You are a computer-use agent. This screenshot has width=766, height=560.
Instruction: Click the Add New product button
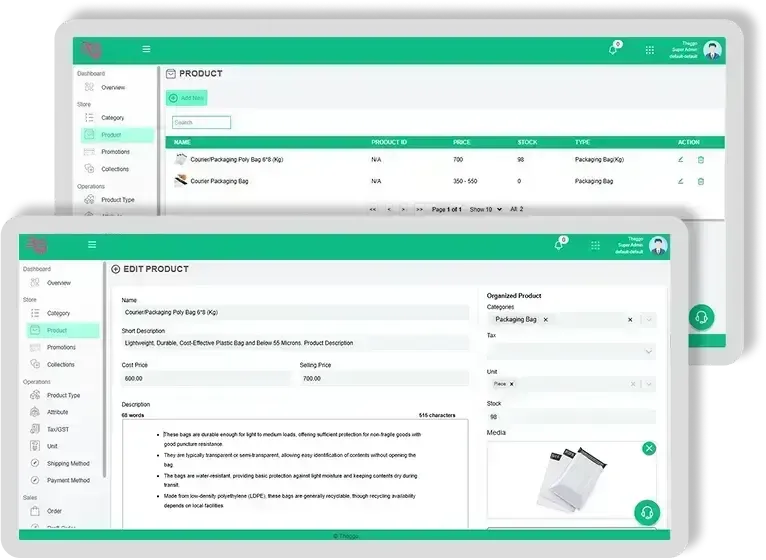(186, 98)
